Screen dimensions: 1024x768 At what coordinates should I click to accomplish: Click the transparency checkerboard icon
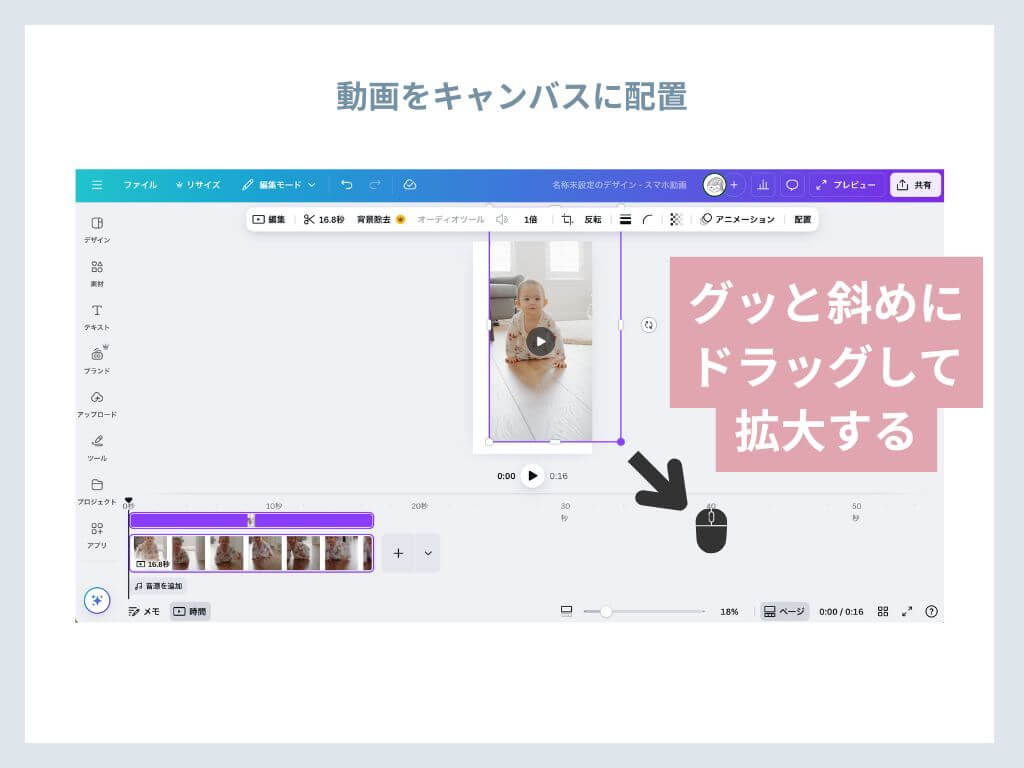tap(676, 219)
